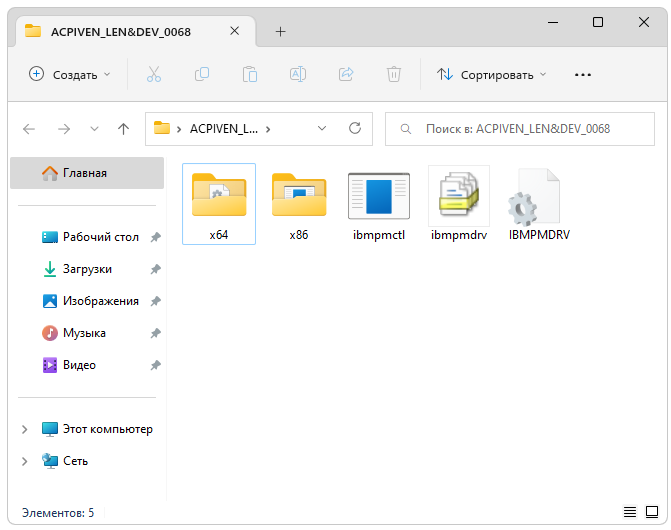Open Изображения in the sidebar
Viewport: 671px width, 530px height.
click(x=90, y=301)
